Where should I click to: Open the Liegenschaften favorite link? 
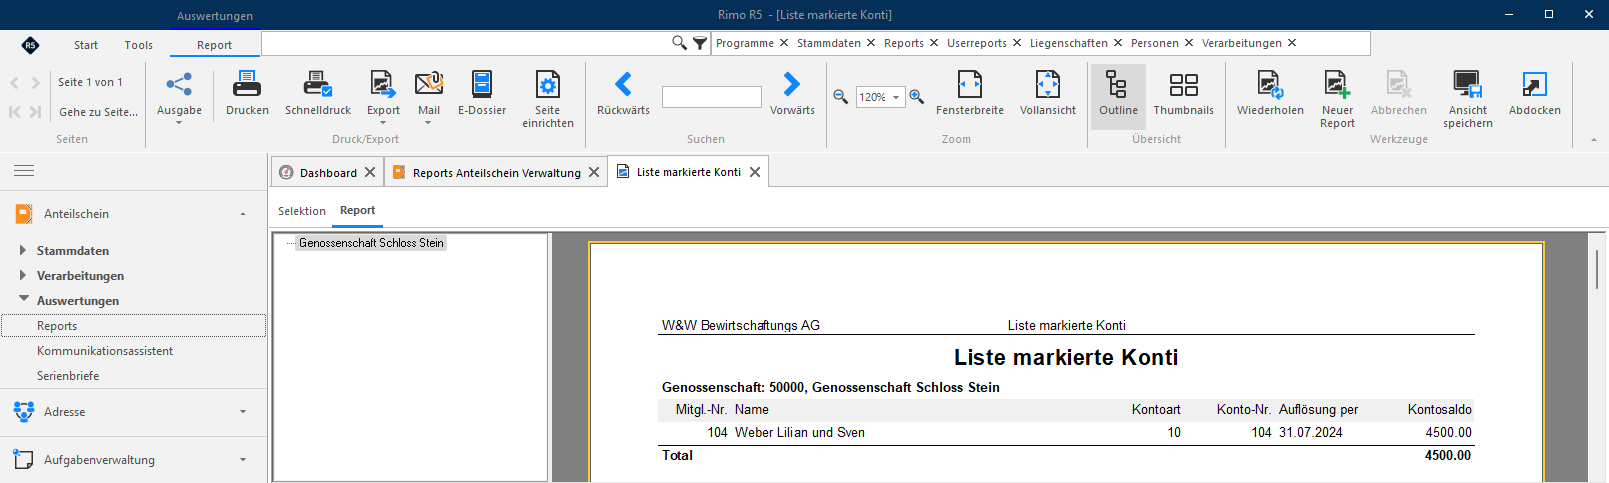click(1069, 43)
